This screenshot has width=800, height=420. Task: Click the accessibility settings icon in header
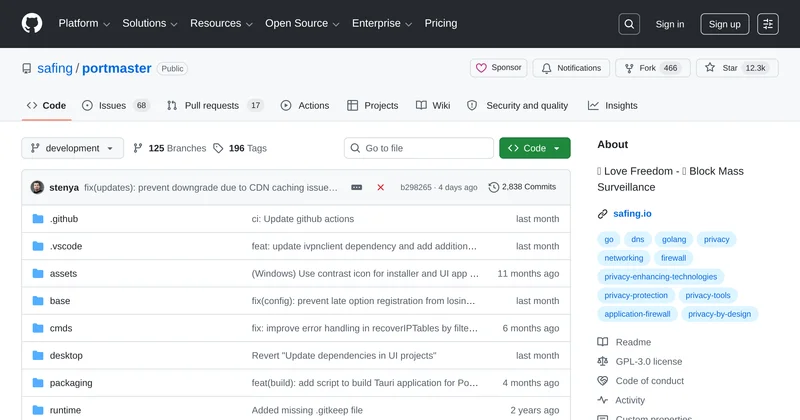click(768, 24)
